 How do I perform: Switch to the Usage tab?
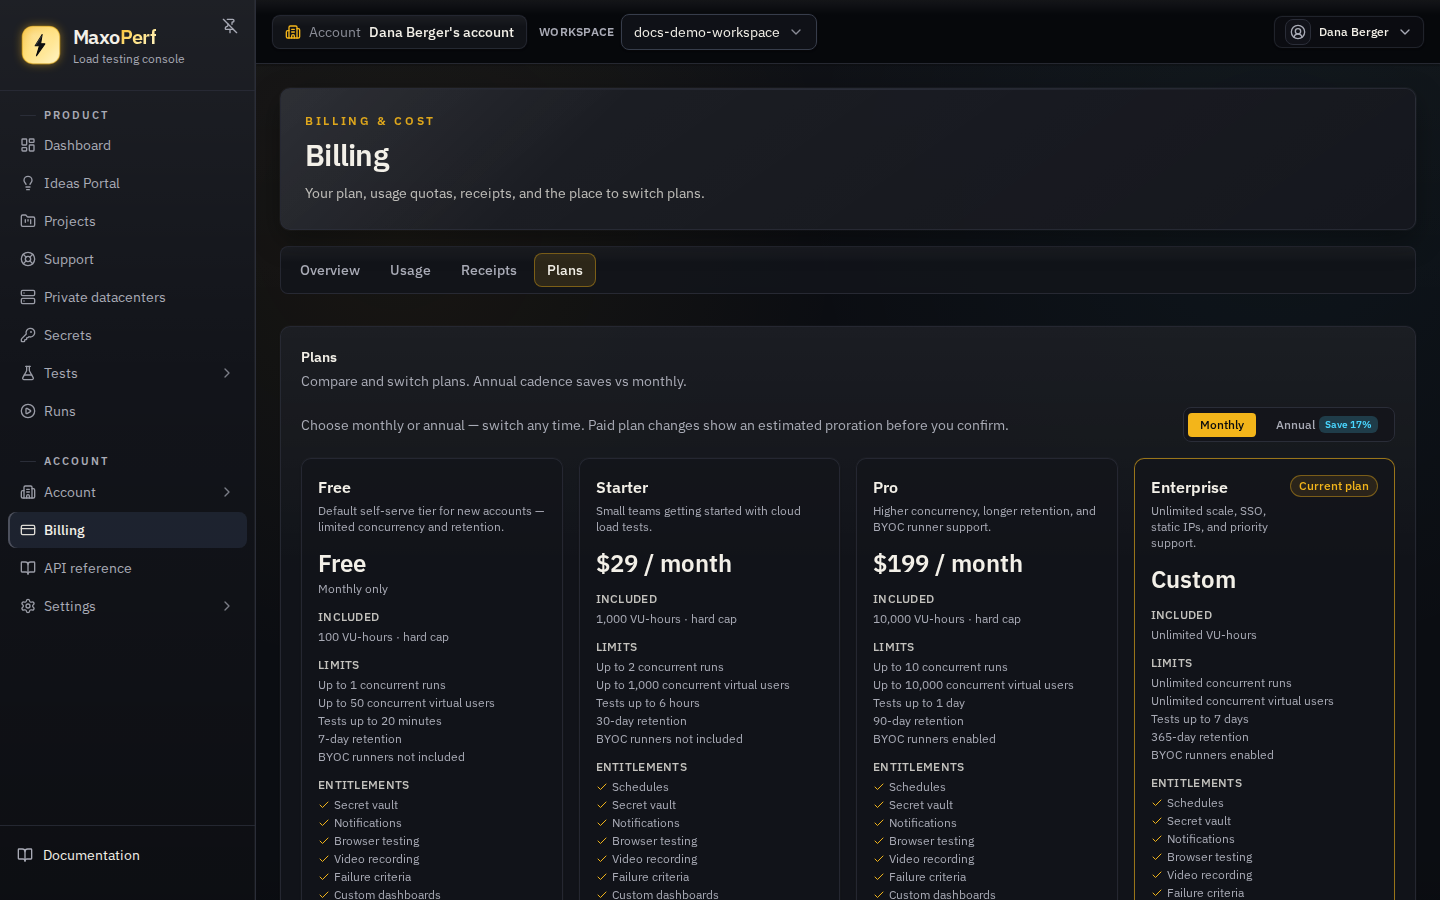click(x=410, y=270)
